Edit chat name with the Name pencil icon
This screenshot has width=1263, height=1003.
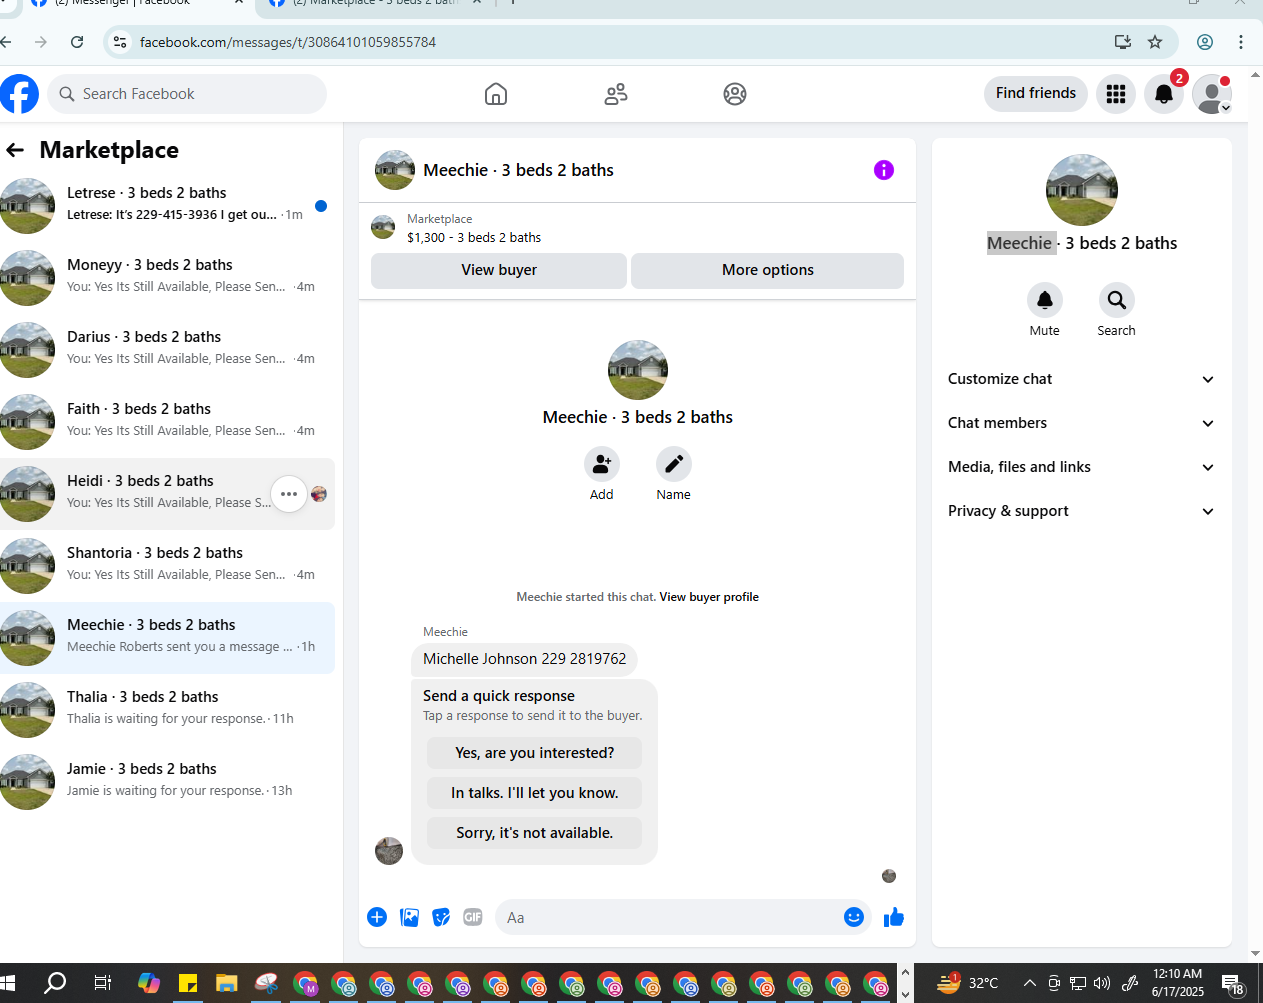coord(674,464)
